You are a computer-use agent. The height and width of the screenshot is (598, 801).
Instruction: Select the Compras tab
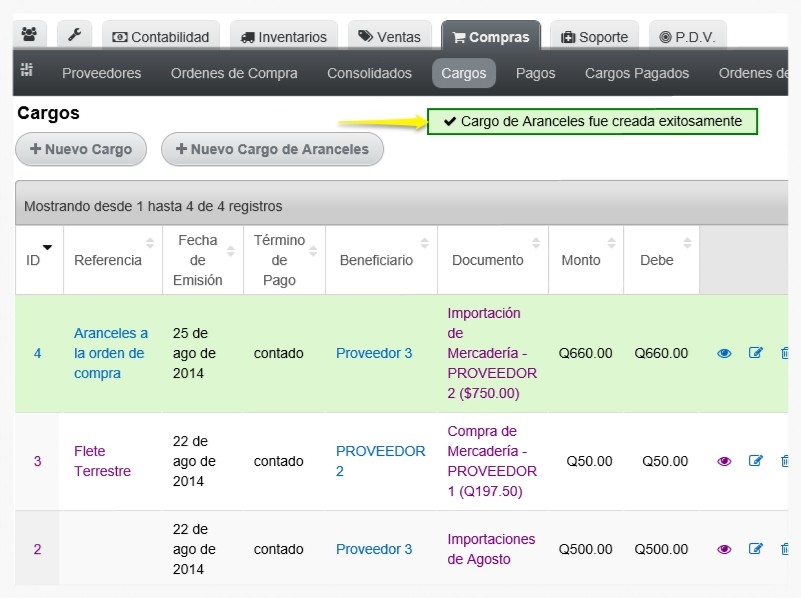click(491, 36)
